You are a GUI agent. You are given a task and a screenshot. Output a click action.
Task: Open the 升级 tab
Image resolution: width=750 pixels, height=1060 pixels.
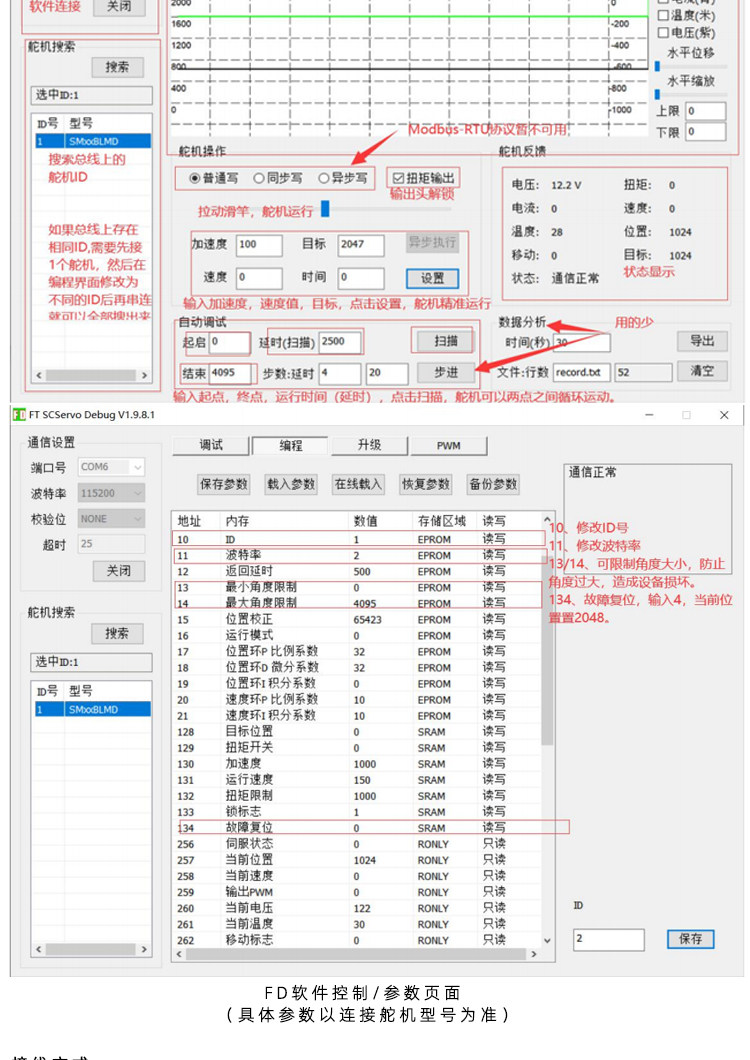[x=369, y=445]
